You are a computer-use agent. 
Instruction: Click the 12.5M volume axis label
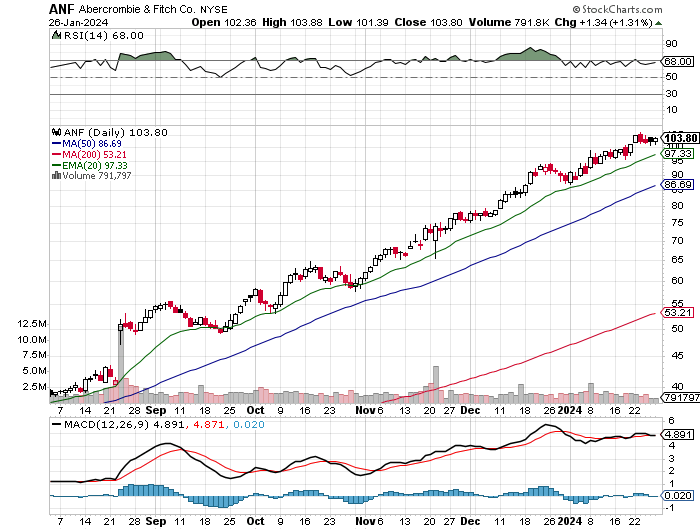[x=32, y=324]
